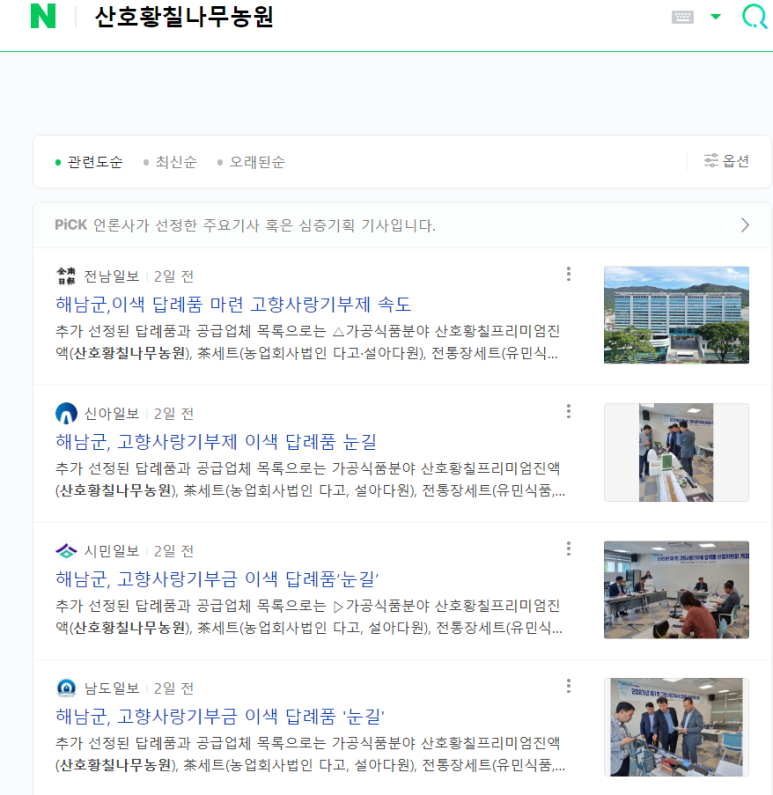773x795 pixels.
Task: Open the 전남일보 press name link
Action: coord(112,276)
